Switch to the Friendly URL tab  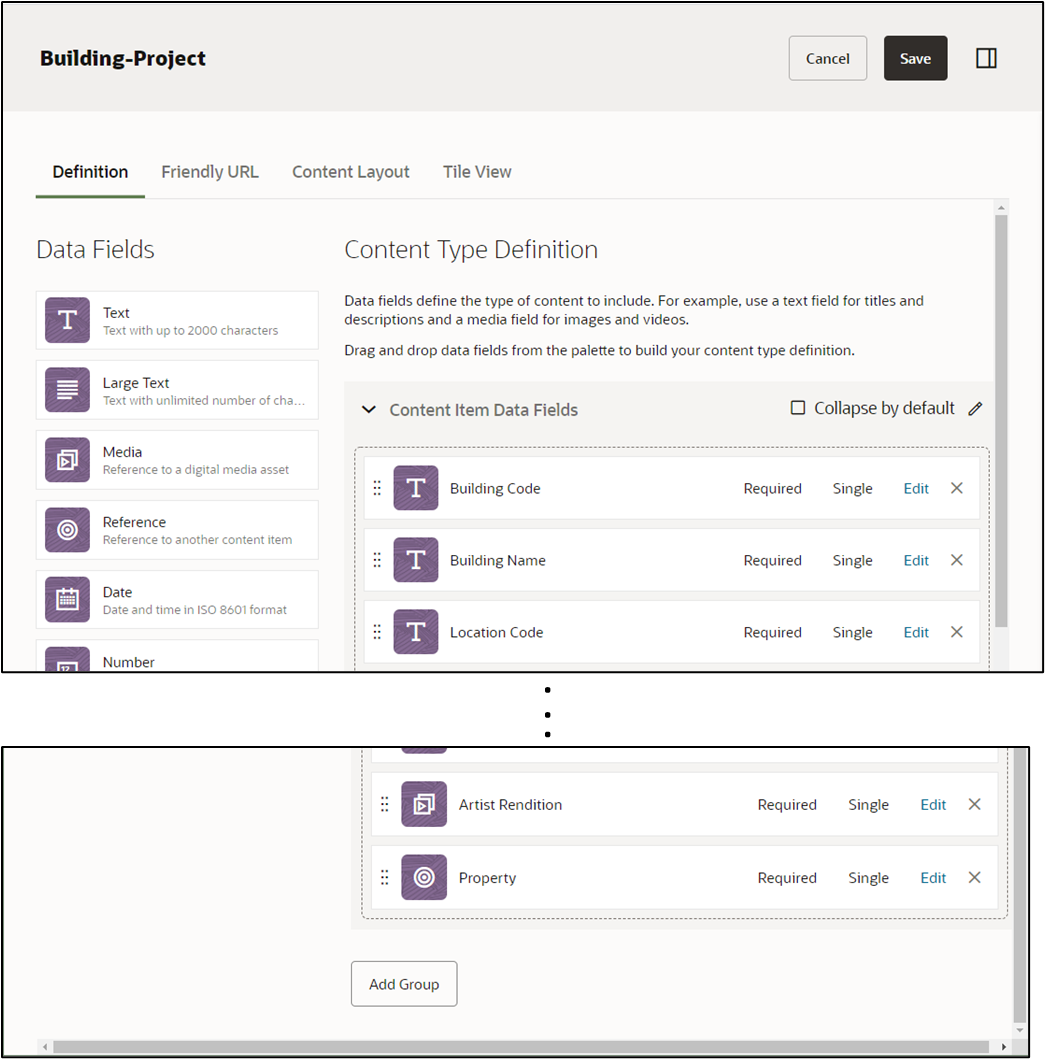[x=209, y=171]
